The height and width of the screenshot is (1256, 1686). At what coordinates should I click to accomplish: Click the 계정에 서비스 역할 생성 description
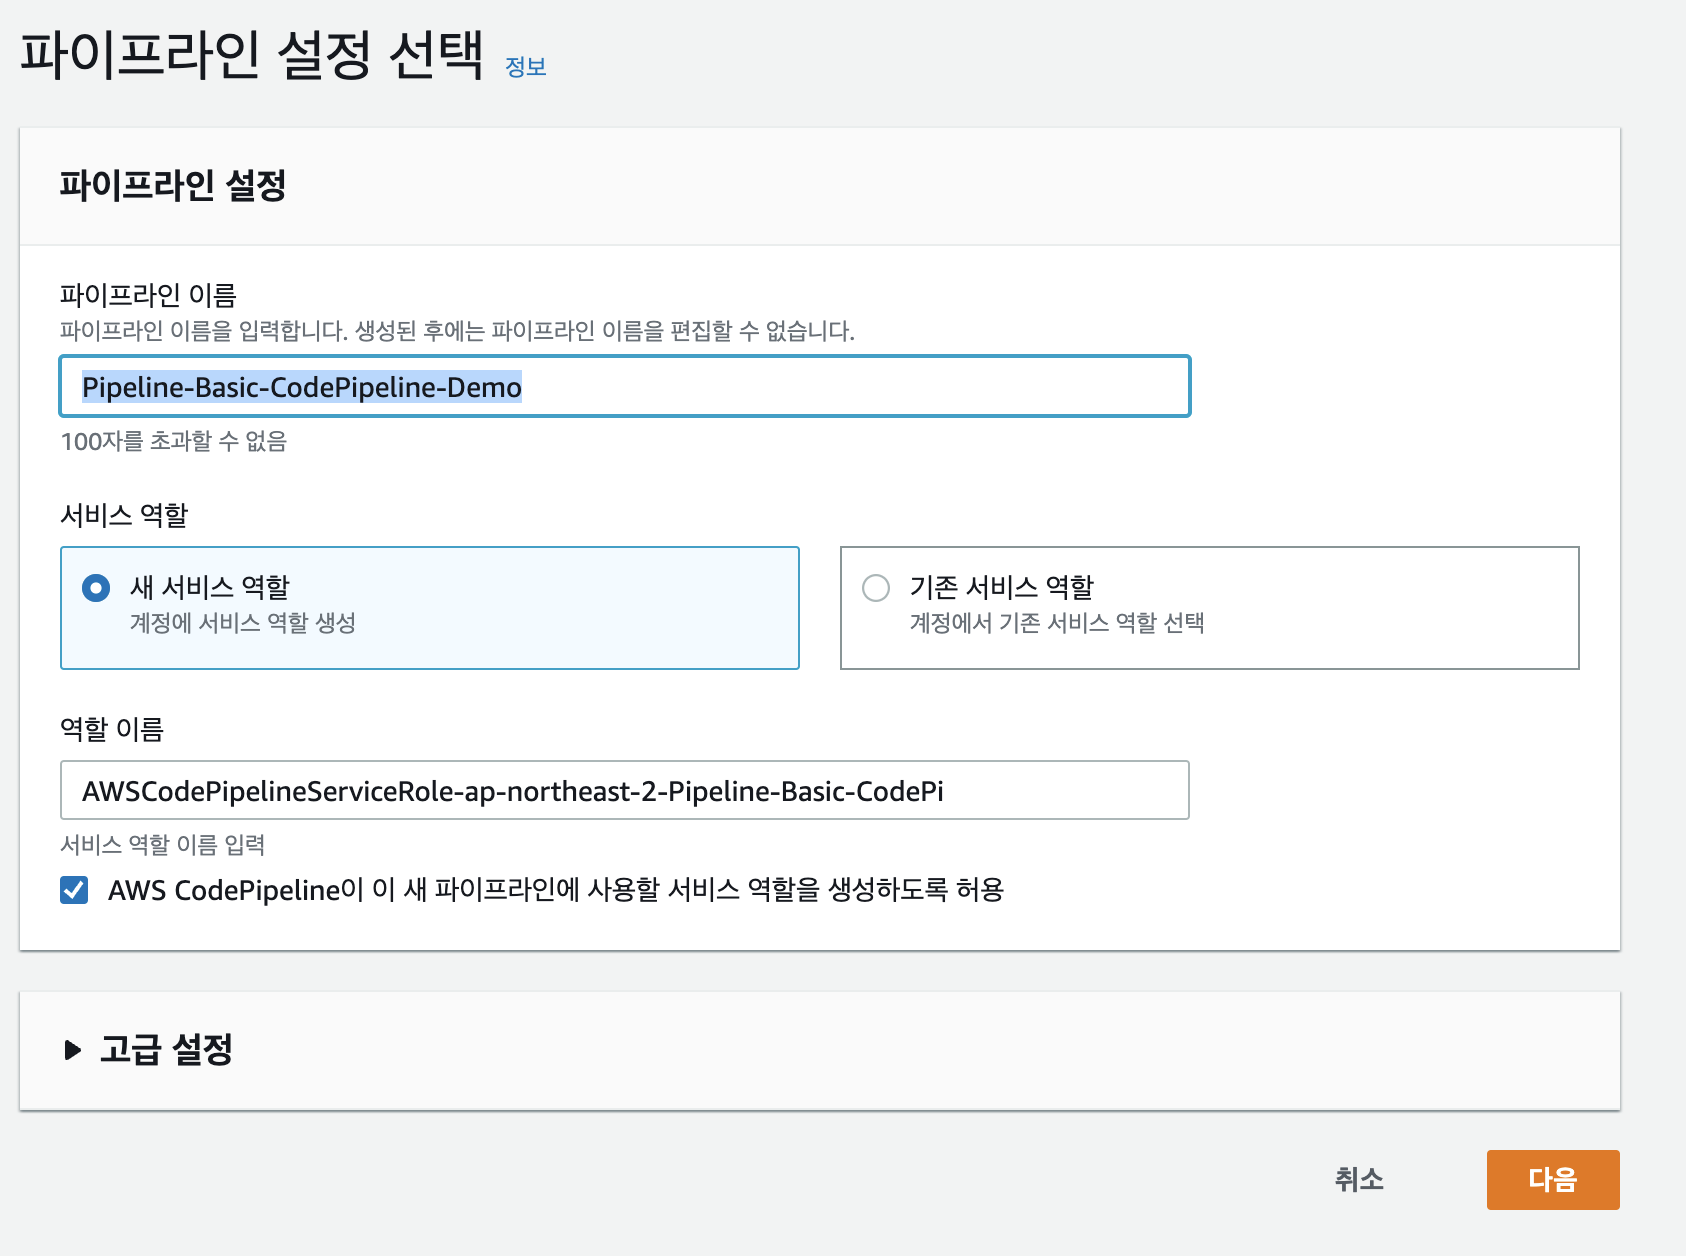(243, 623)
